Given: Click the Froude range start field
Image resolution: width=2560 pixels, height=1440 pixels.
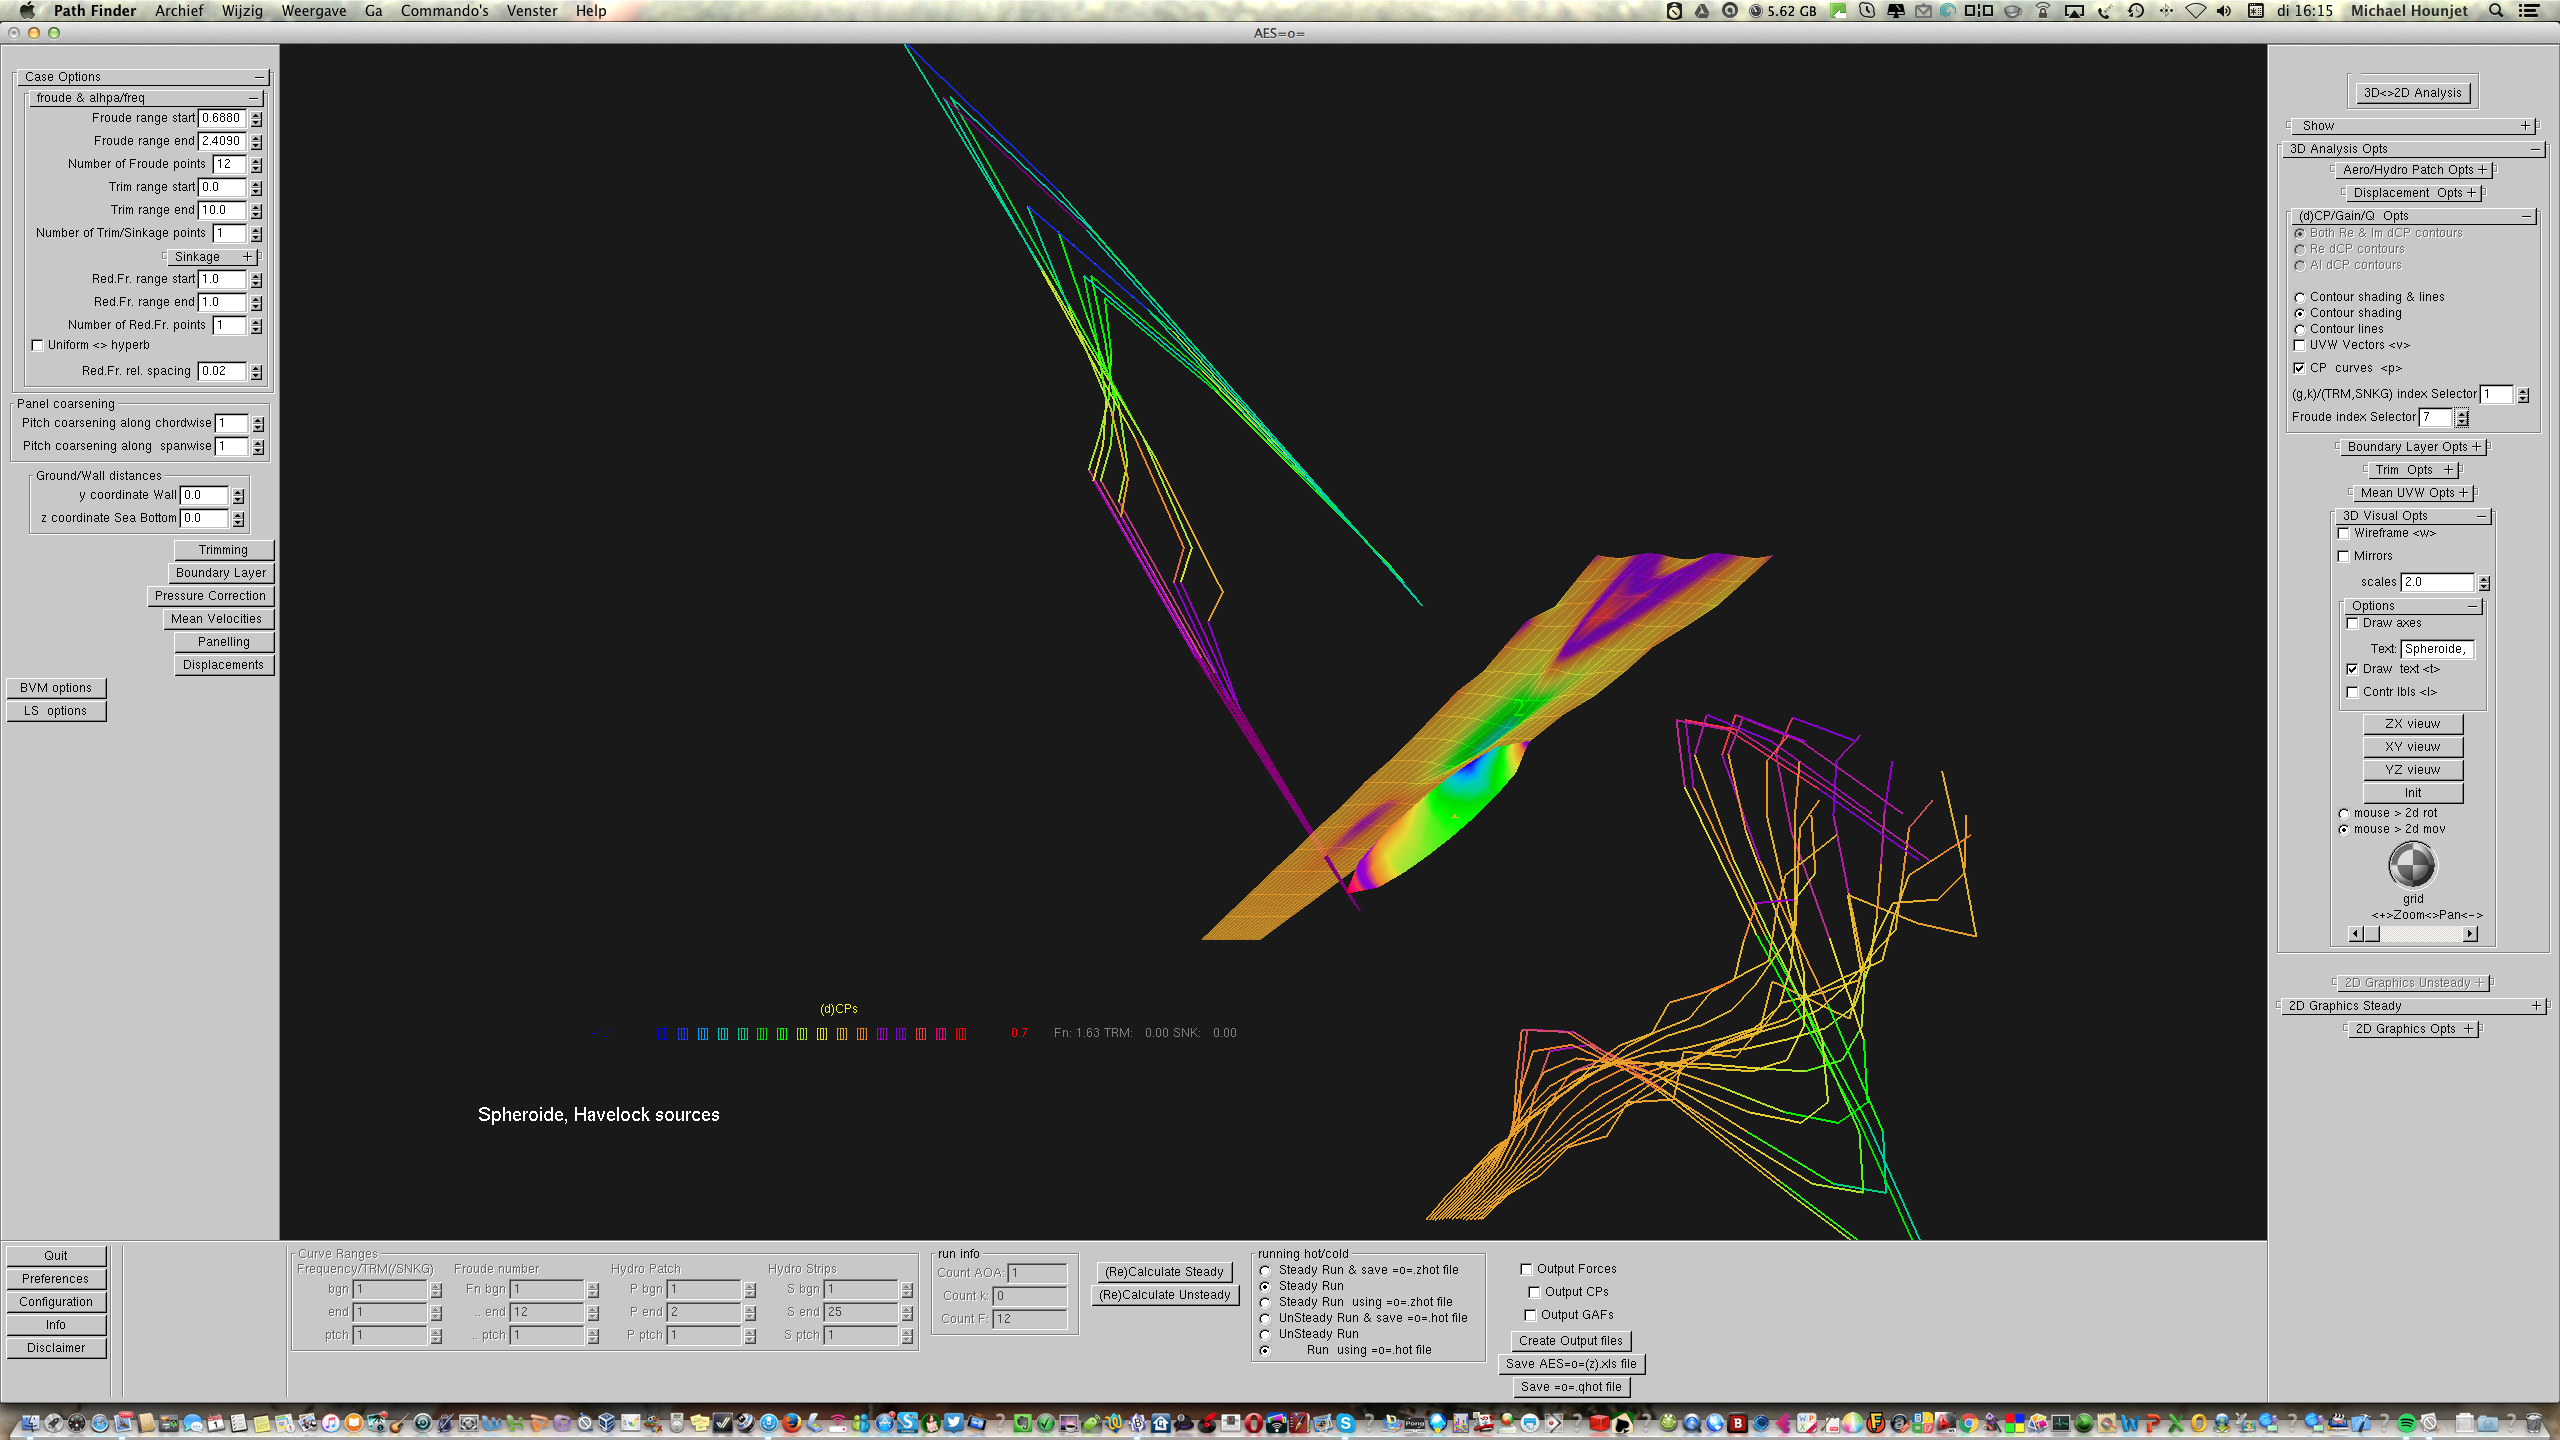Looking at the screenshot, I should [x=222, y=118].
